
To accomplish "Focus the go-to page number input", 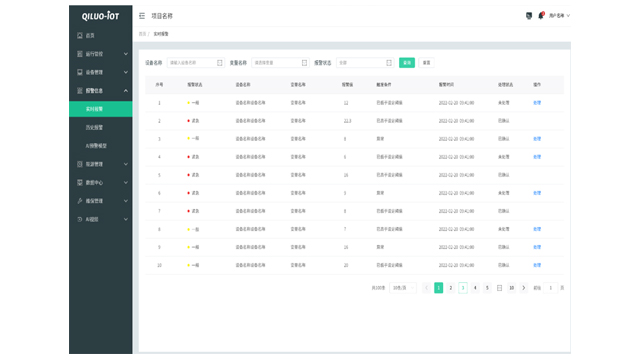I will pos(550,288).
